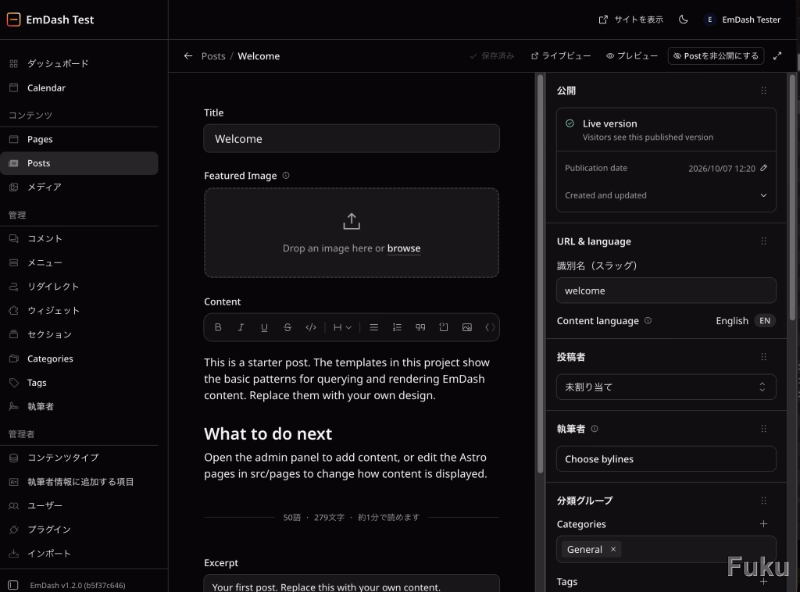Go to Pages in the sidebar
Screen dimensions: 800x592
[x=79, y=139]
